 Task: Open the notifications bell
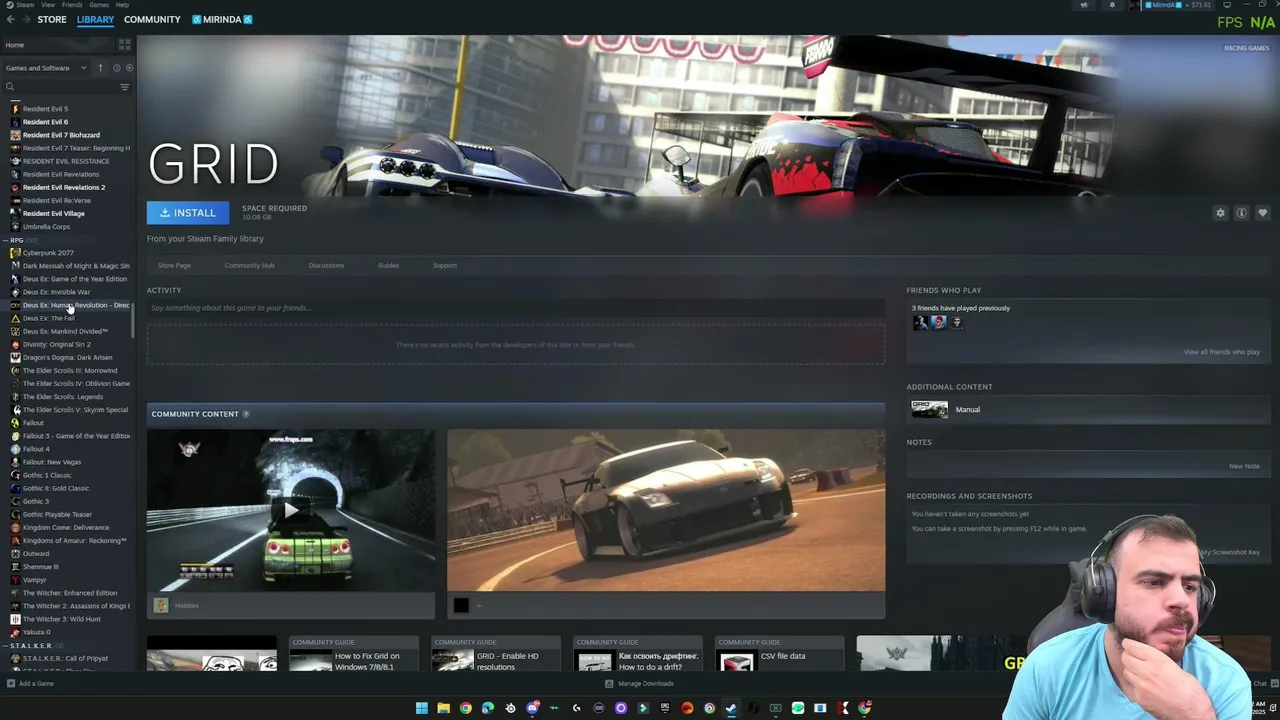pyautogui.click(x=1112, y=5)
